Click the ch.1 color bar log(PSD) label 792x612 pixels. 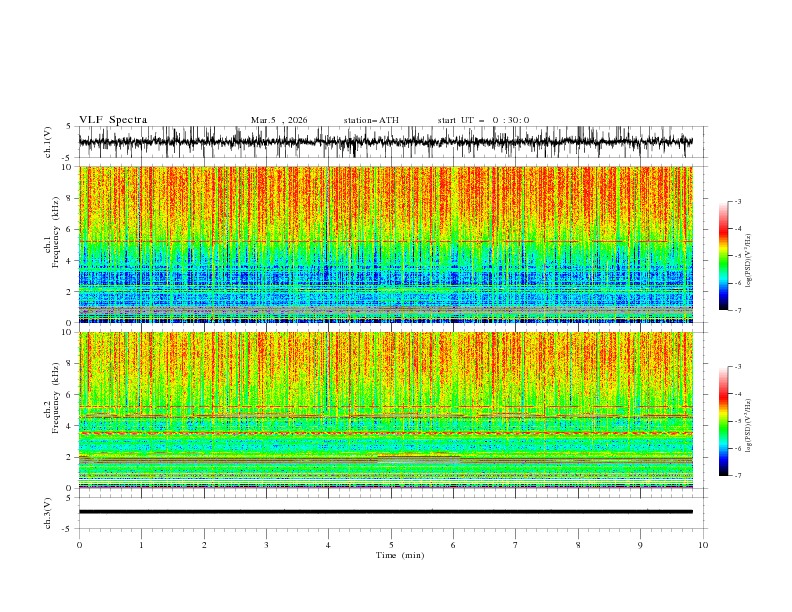click(749, 261)
